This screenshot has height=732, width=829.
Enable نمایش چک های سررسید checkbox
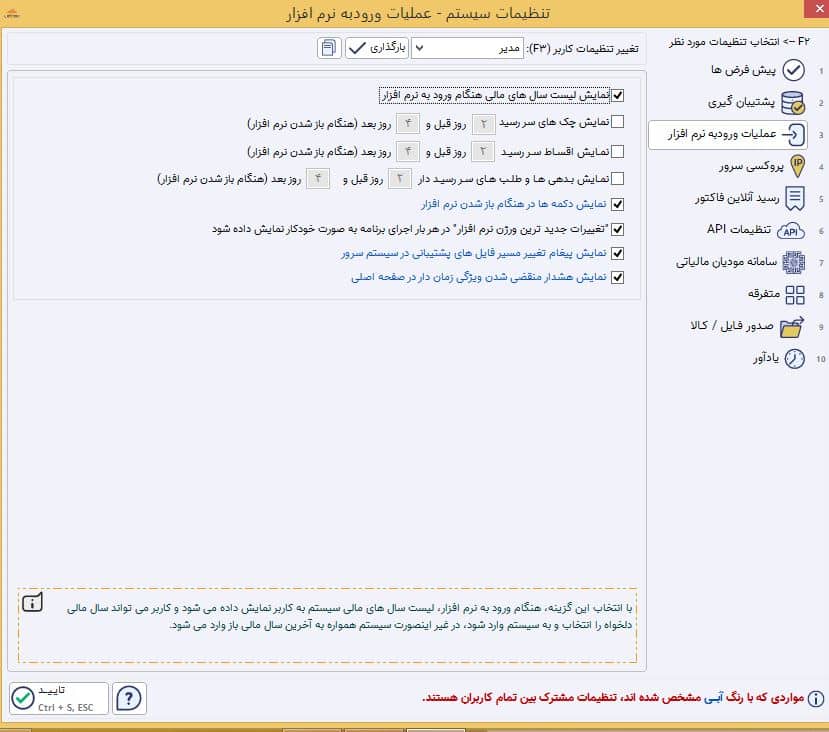pos(617,122)
